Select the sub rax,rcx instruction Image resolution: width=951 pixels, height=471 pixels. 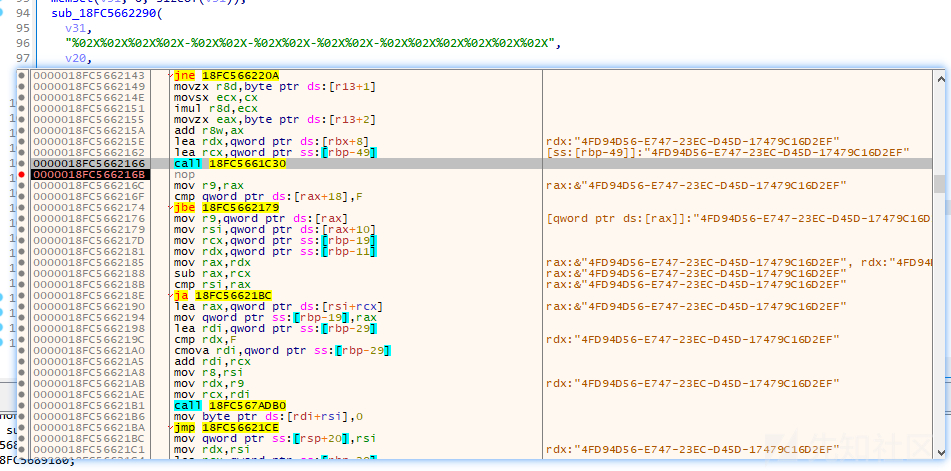click(207, 274)
